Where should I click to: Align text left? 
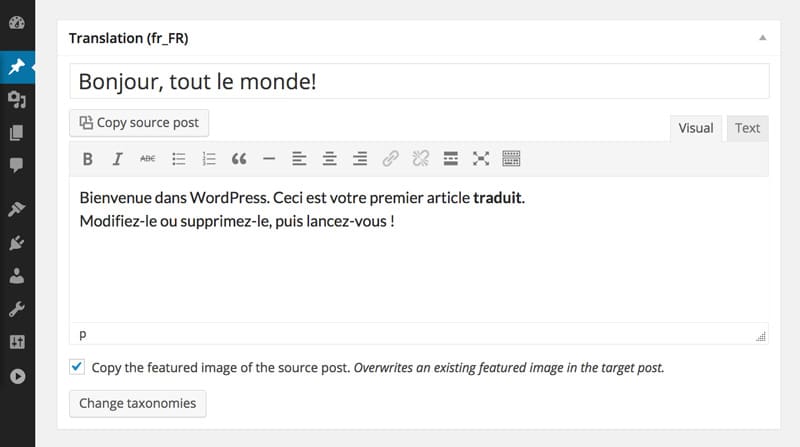tap(299, 159)
